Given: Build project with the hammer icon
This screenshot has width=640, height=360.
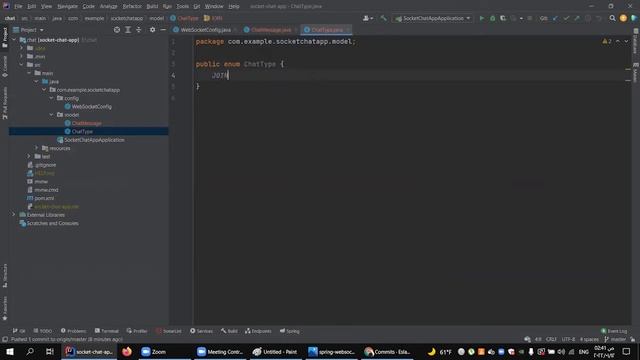Looking at the screenshot, I should tap(383, 18).
